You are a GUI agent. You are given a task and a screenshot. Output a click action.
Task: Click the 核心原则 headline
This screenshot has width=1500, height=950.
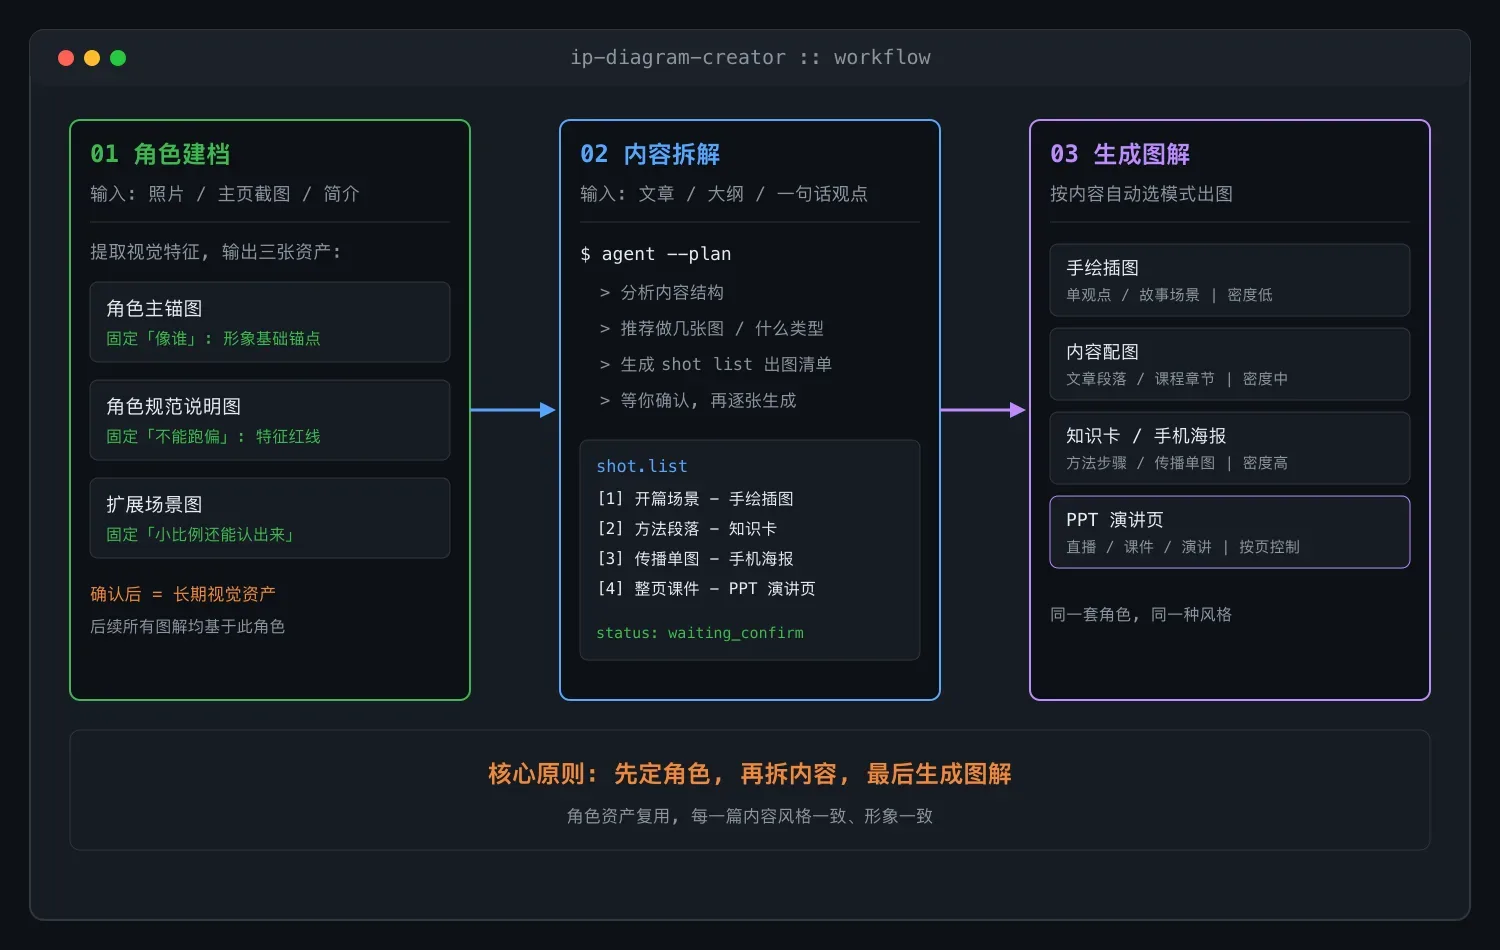(750, 774)
